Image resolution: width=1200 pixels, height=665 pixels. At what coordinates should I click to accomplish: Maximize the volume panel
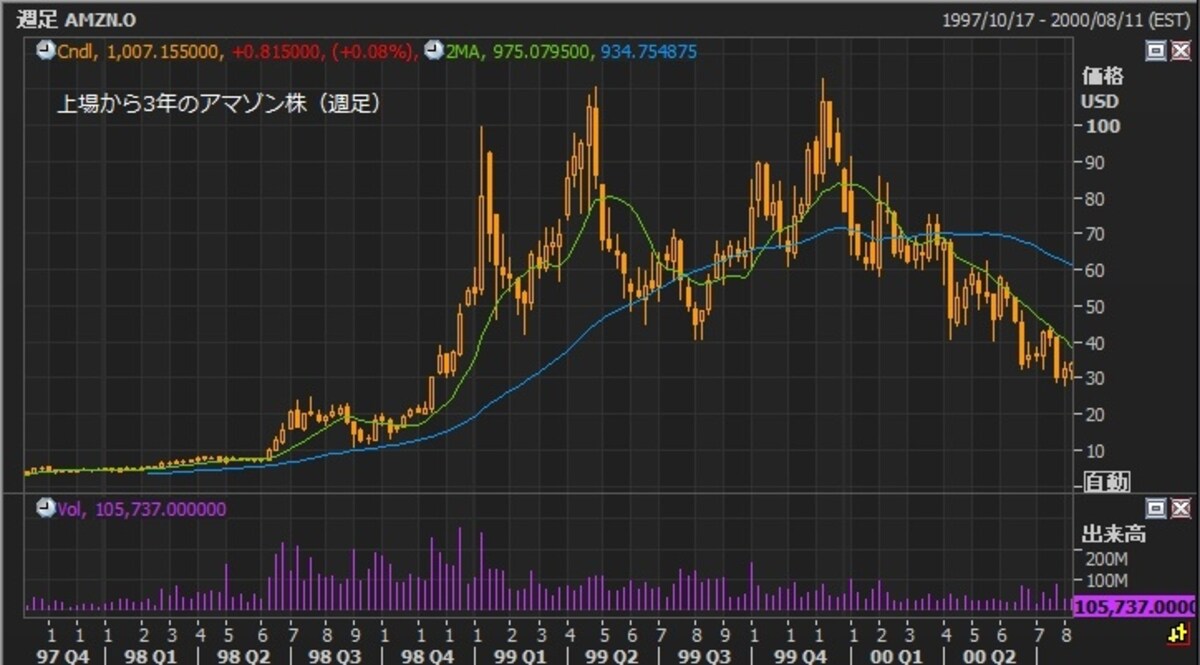pyautogui.click(x=1157, y=510)
